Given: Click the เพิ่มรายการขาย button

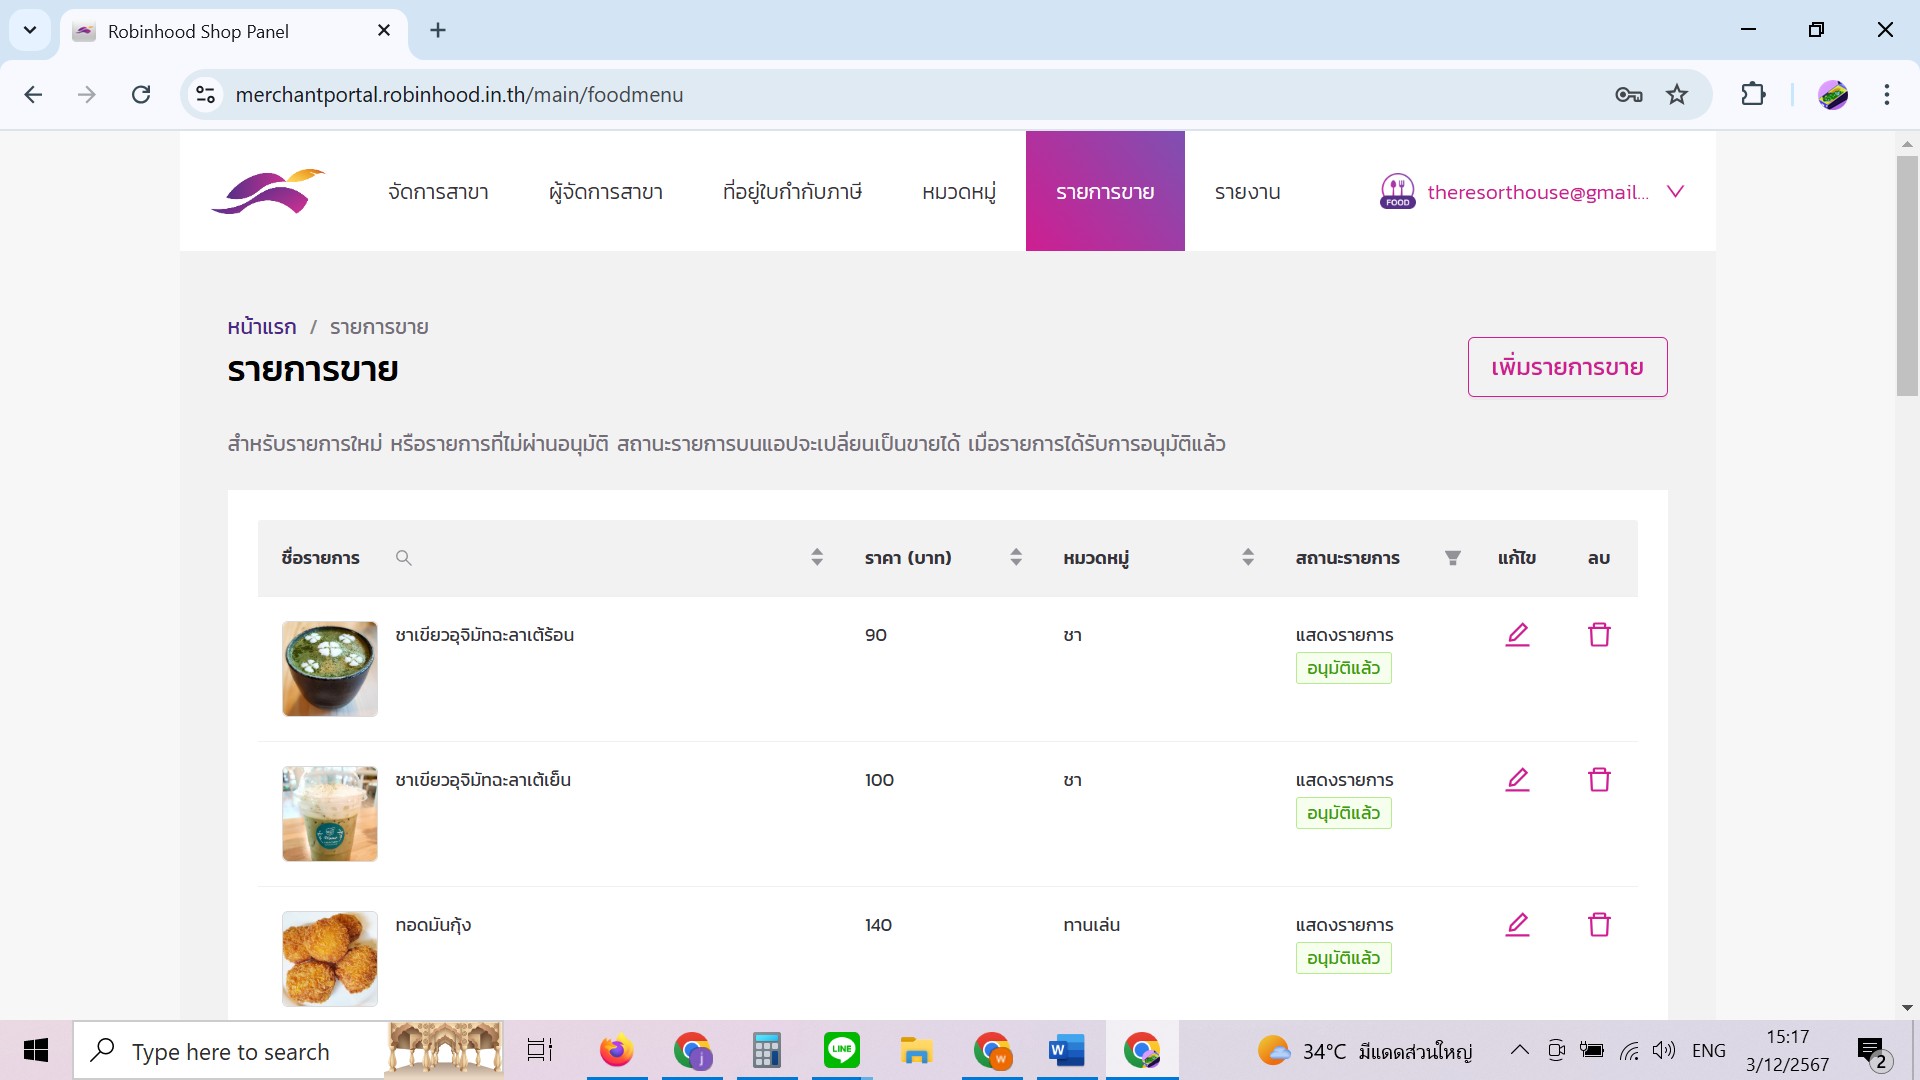Looking at the screenshot, I should tap(1566, 367).
